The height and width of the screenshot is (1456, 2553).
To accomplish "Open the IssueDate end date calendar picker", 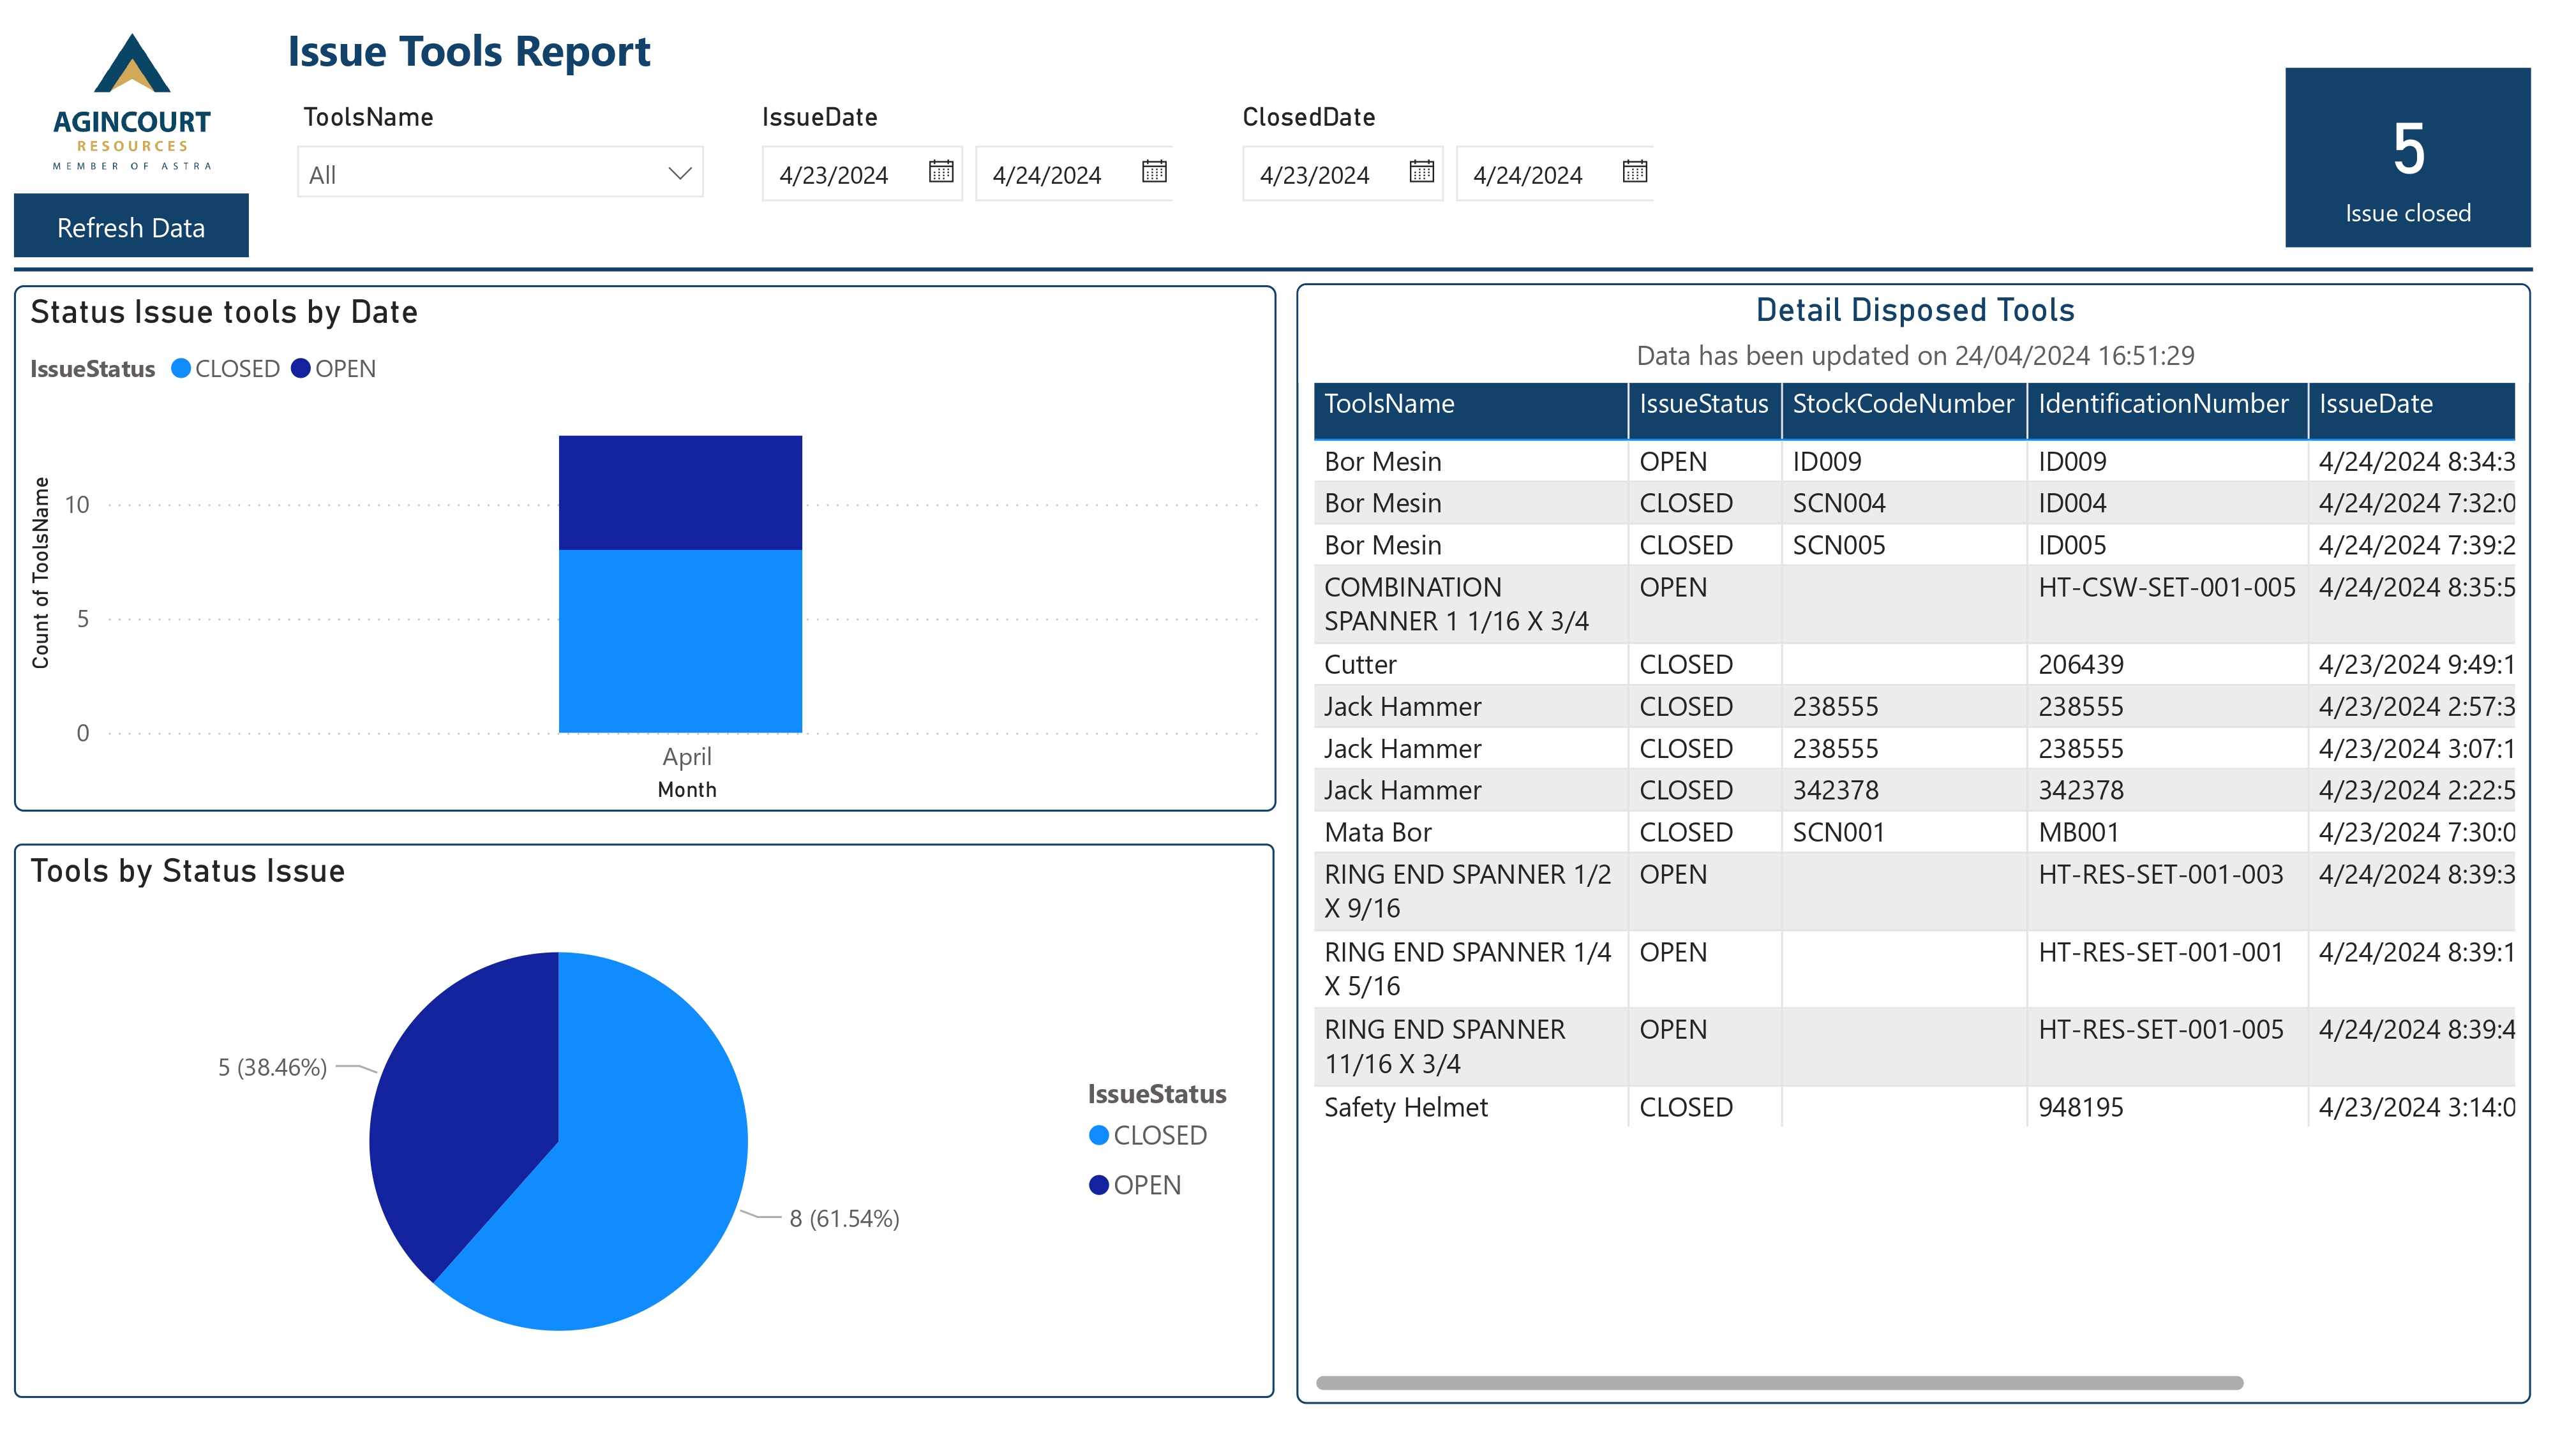I will tap(1152, 173).
